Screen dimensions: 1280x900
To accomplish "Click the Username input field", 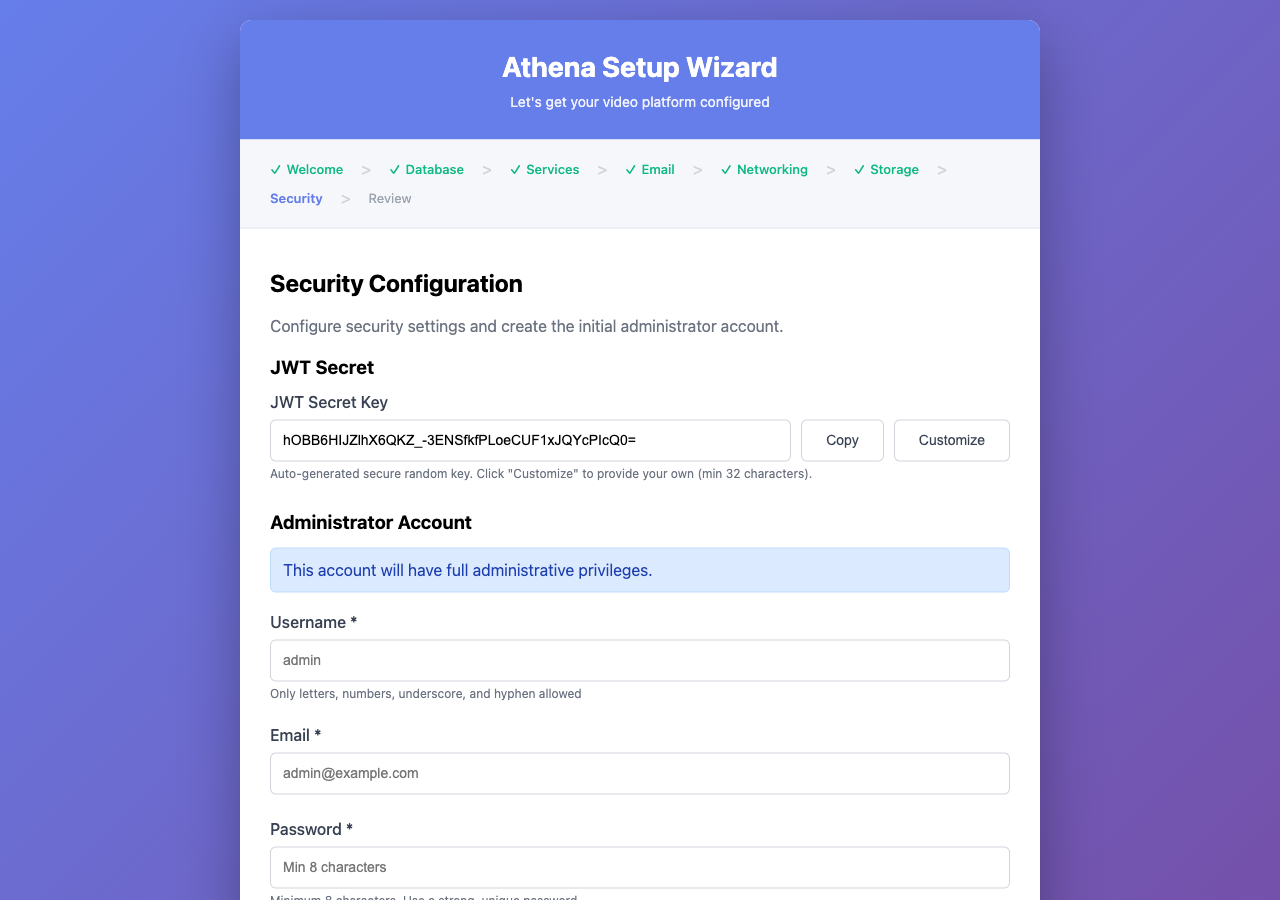I will pos(640,660).
